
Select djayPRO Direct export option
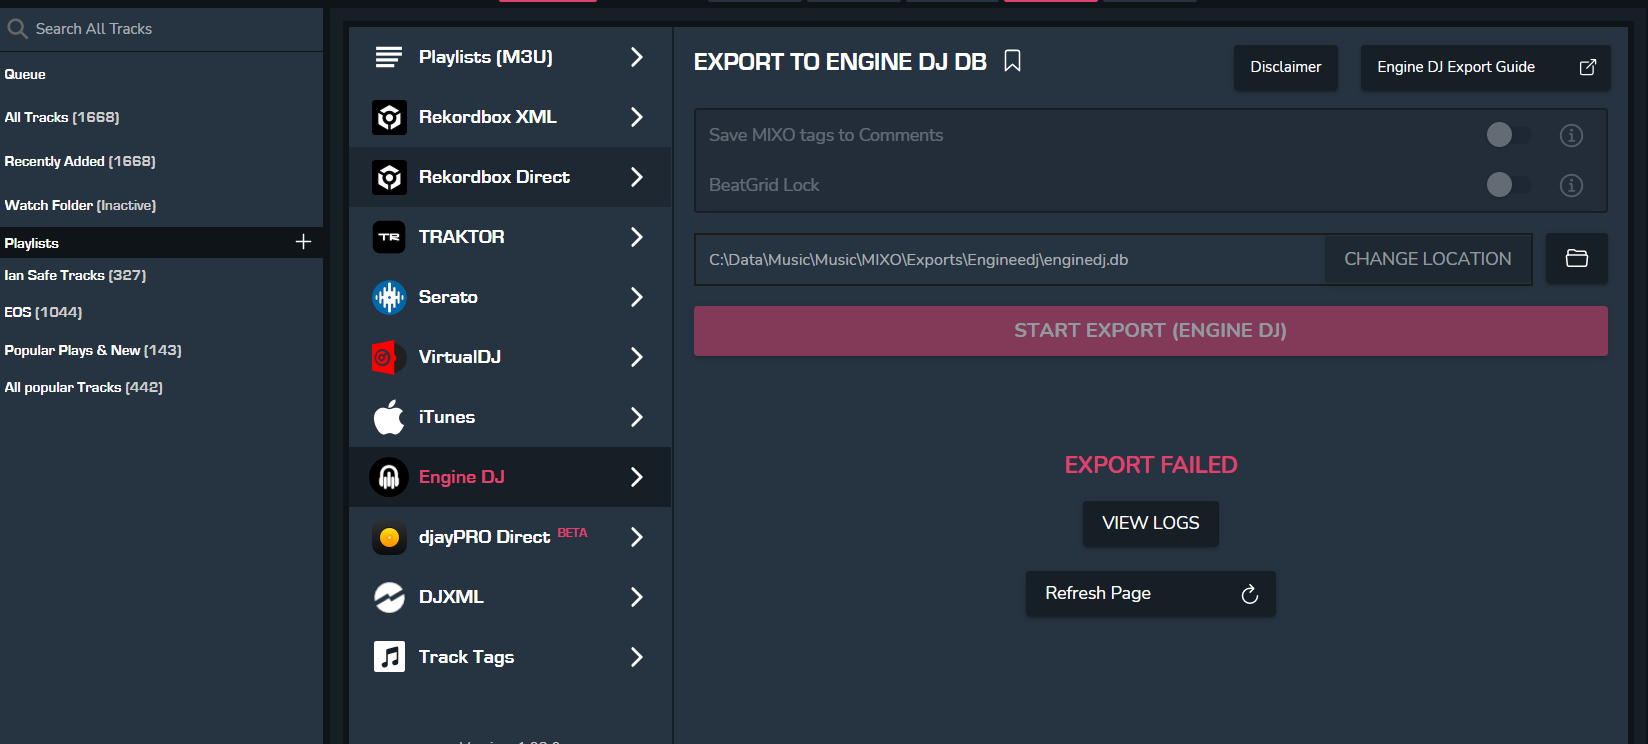510,537
